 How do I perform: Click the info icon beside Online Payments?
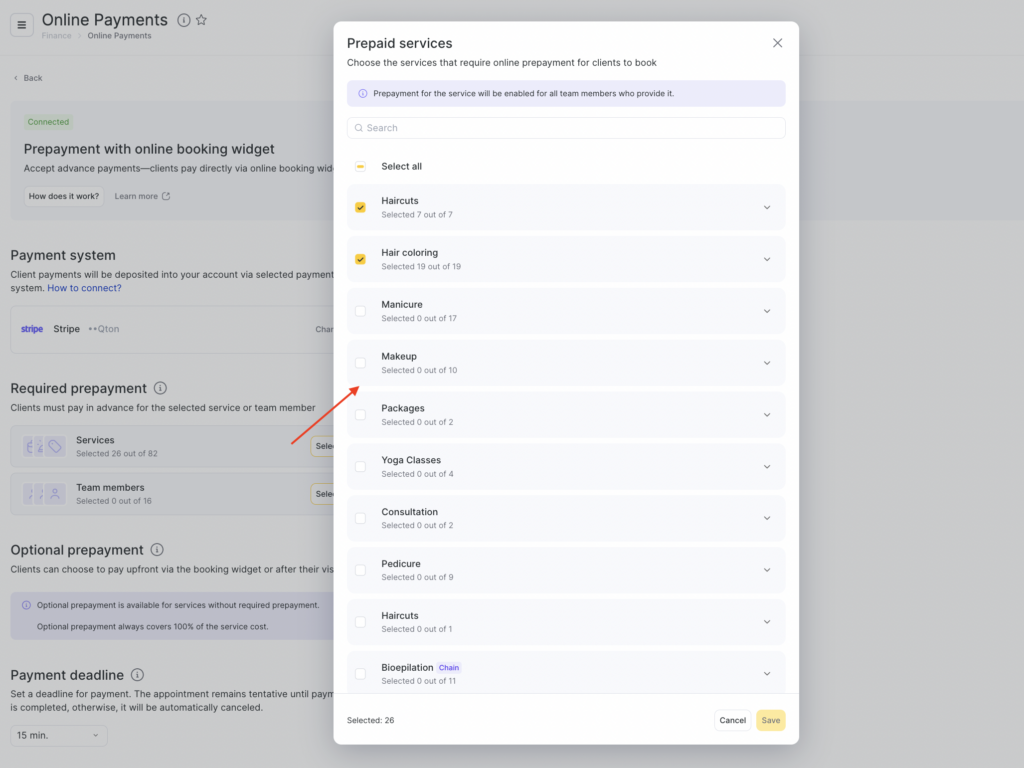point(183,20)
